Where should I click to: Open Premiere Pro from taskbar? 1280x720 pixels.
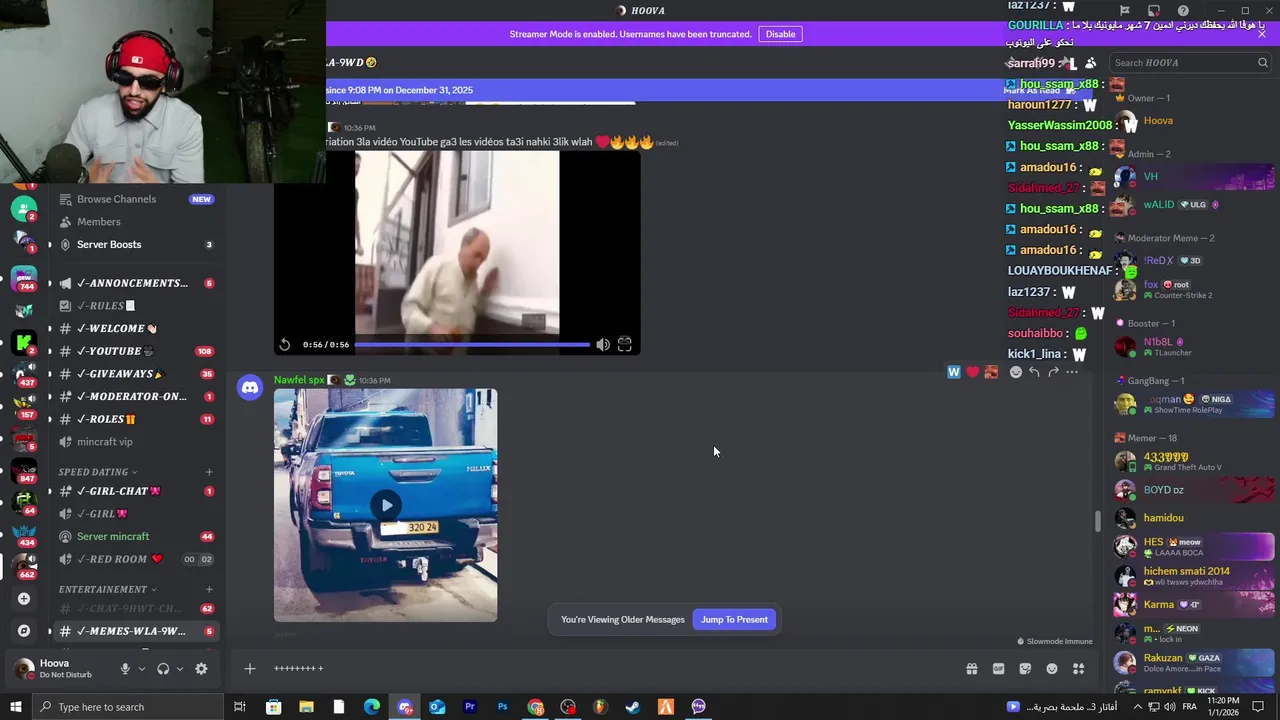tap(470, 707)
